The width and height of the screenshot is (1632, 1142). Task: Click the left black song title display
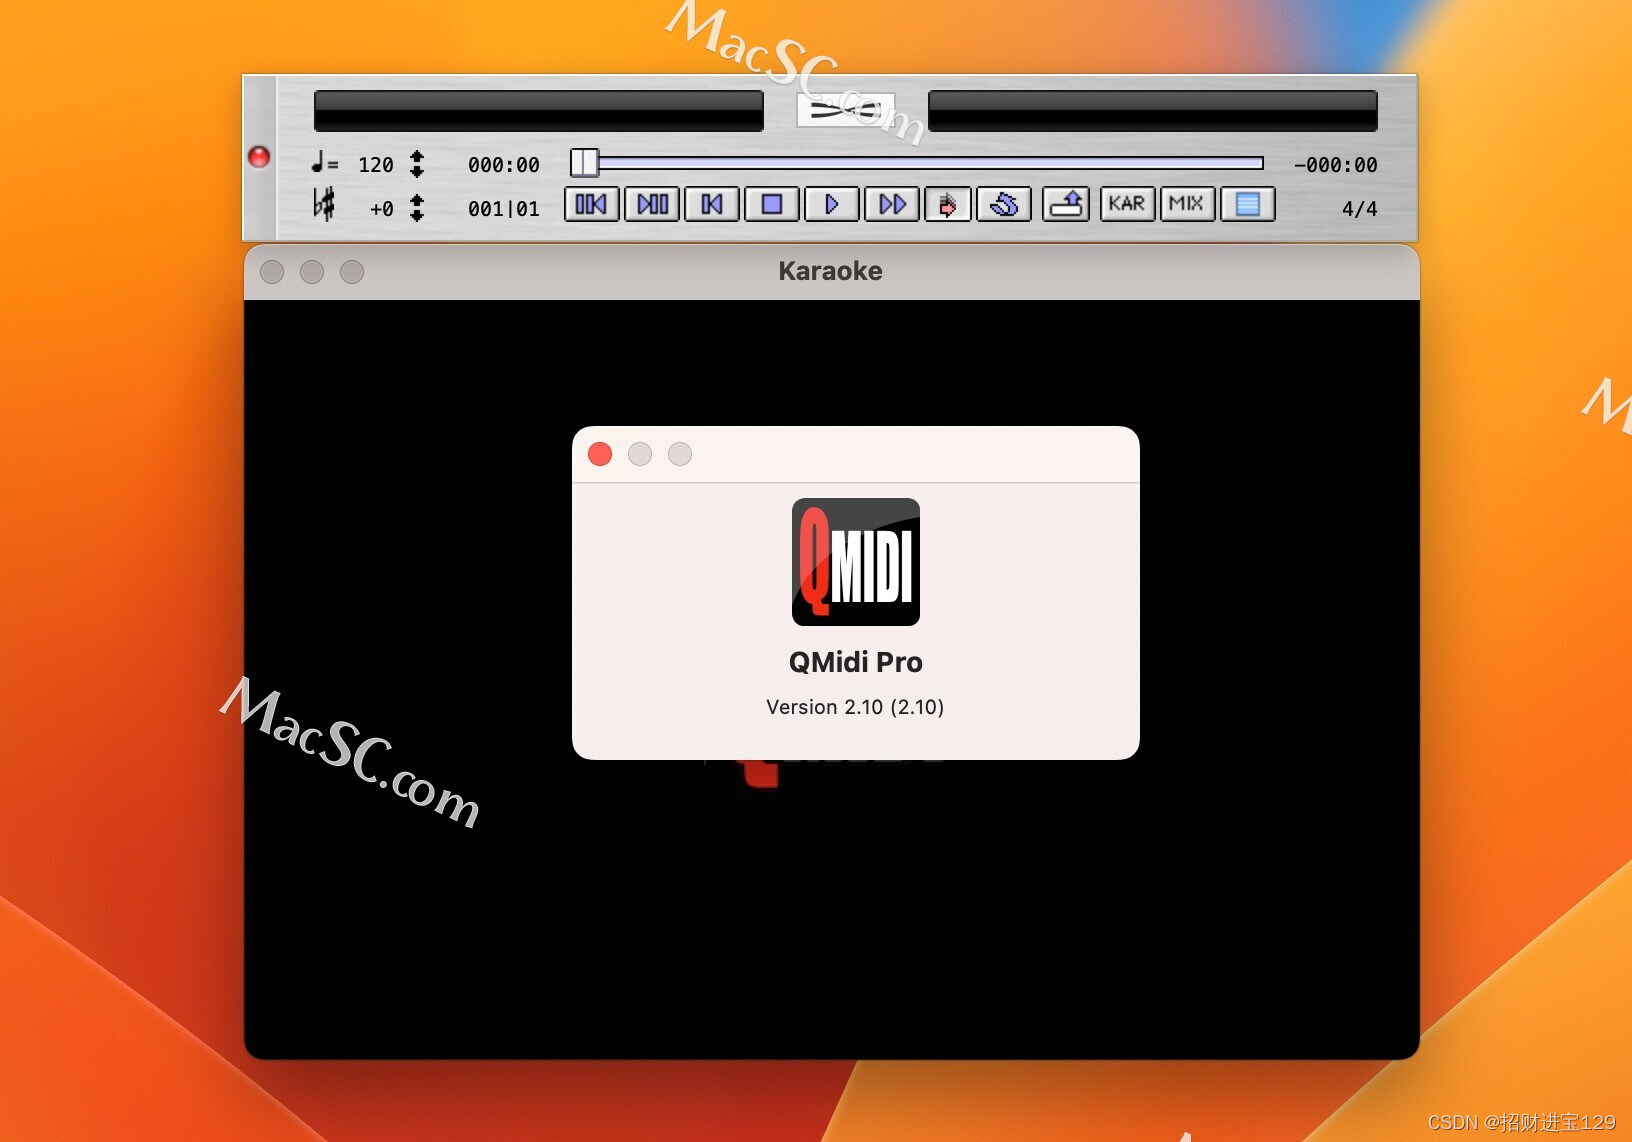(539, 111)
